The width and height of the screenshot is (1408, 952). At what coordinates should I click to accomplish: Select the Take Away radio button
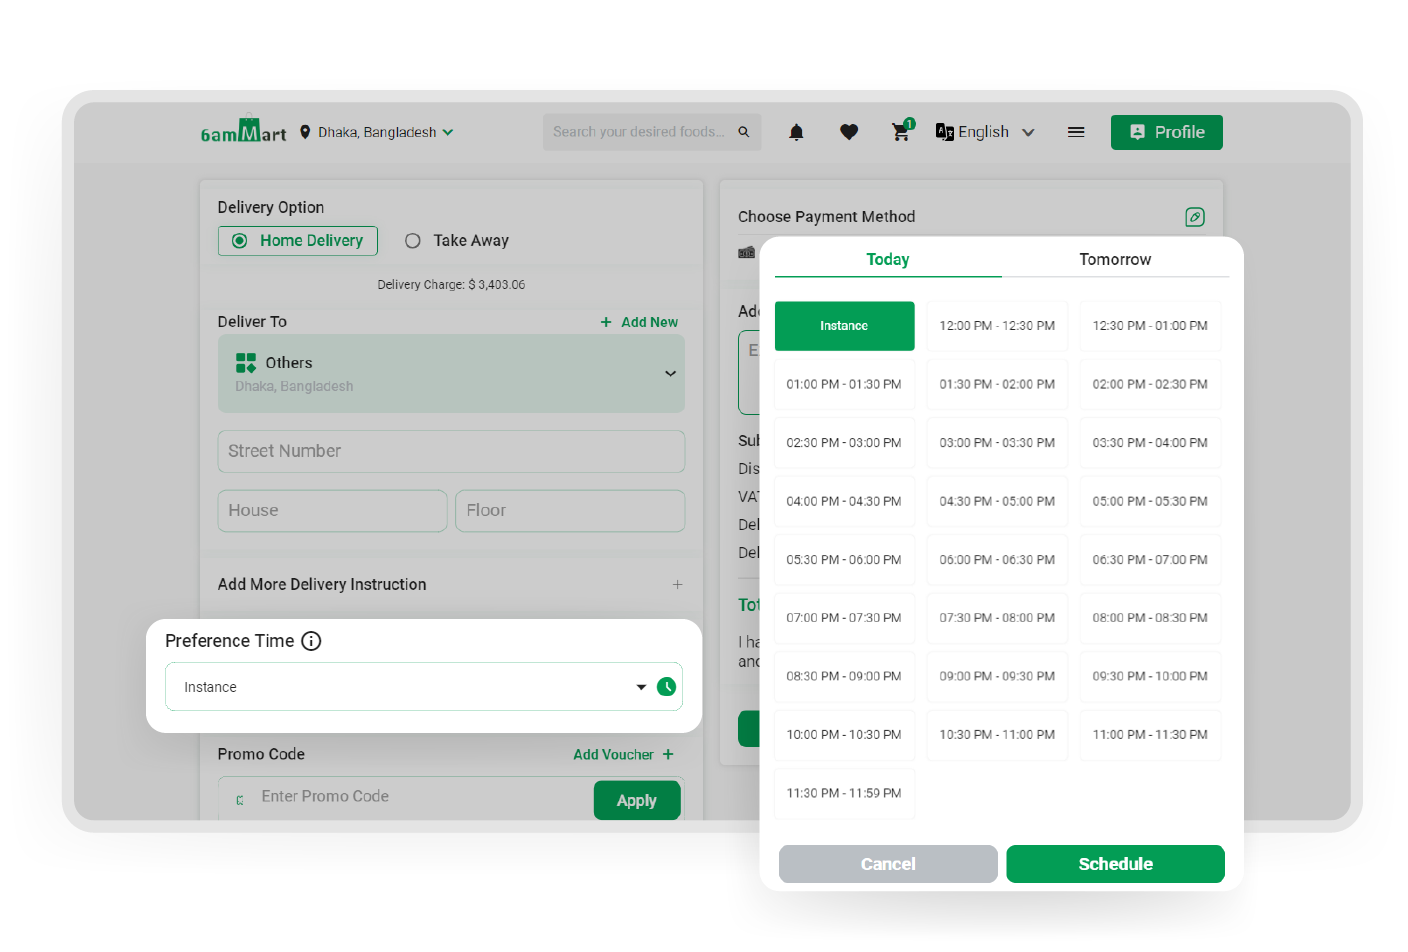pyautogui.click(x=413, y=241)
